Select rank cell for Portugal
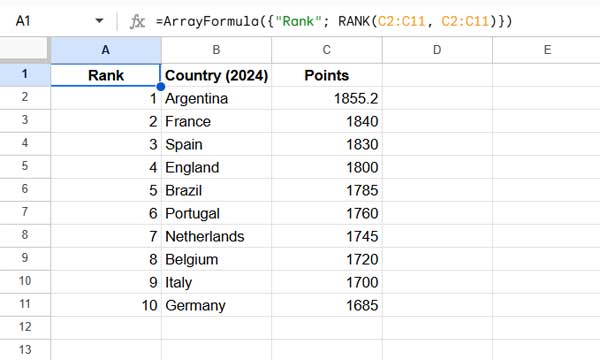The width and height of the screenshot is (600, 360). [x=106, y=213]
